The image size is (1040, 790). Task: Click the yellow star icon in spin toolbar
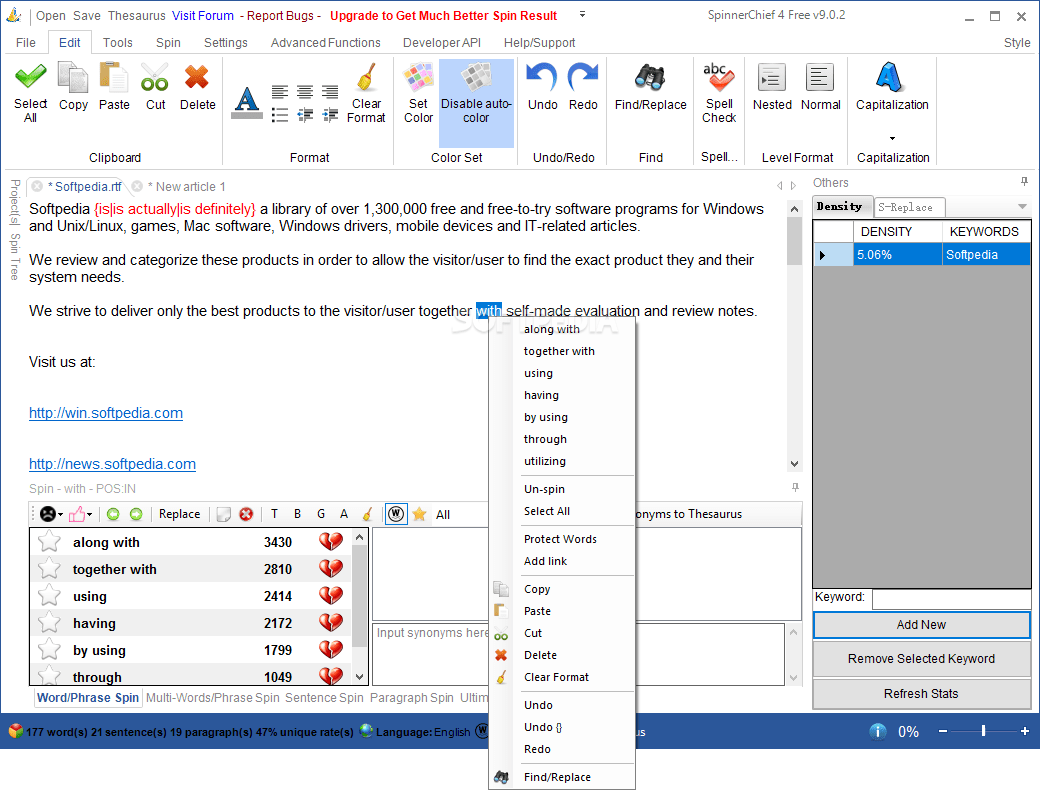[419, 514]
